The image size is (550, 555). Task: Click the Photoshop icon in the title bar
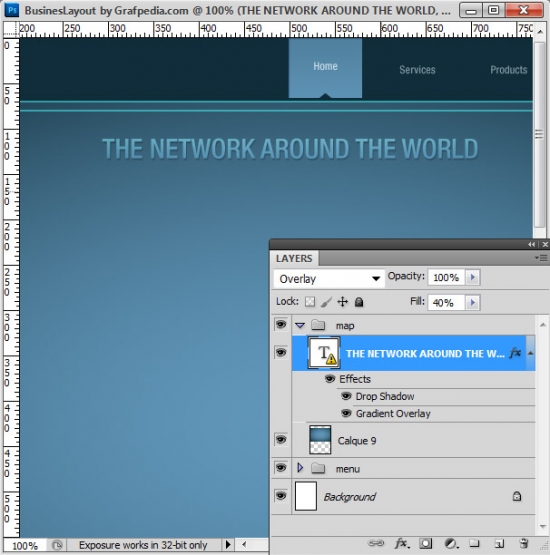coord(12,10)
